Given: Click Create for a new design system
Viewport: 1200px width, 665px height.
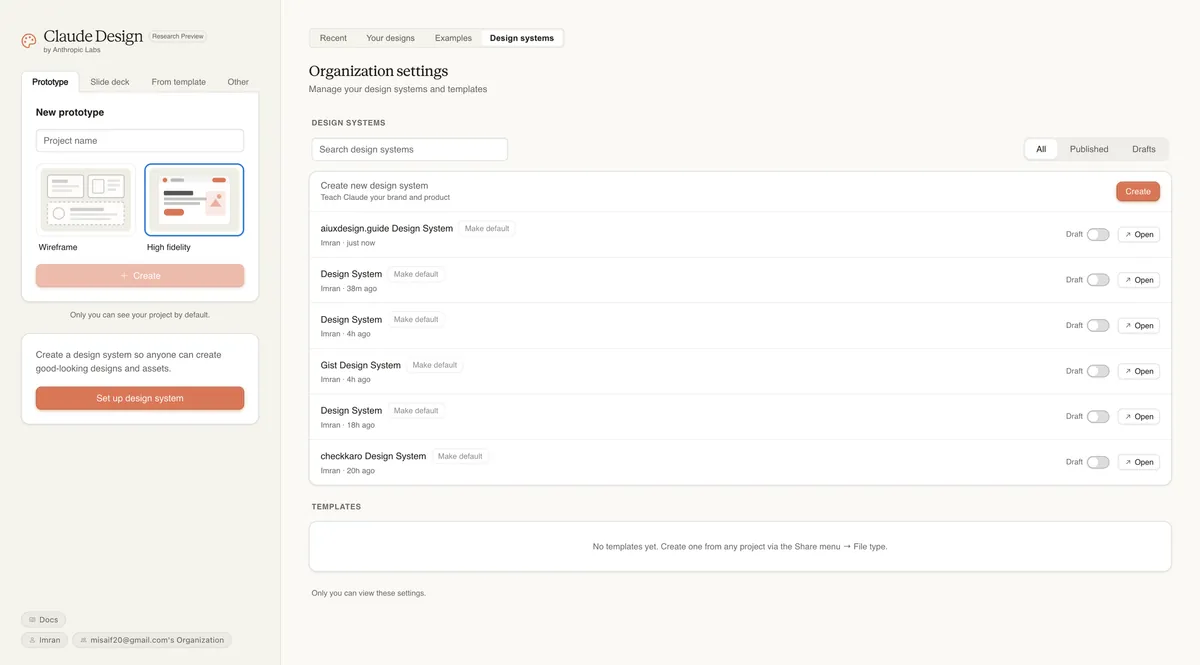Looking at the screenshot, I should (1137, 191).
